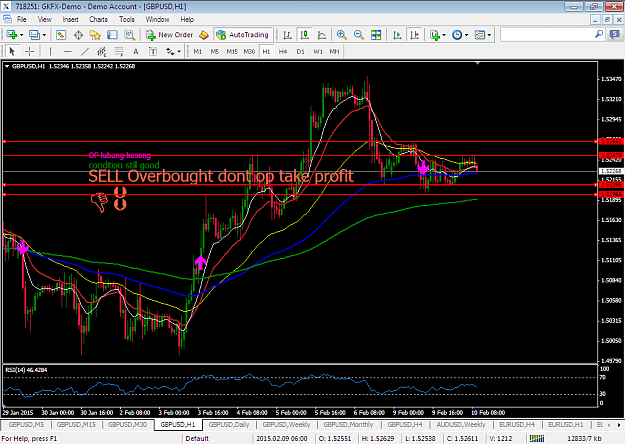625x444 pixels.
Task: Expand the GBPUSD,H1 chart title triangle
Action: 7,67
